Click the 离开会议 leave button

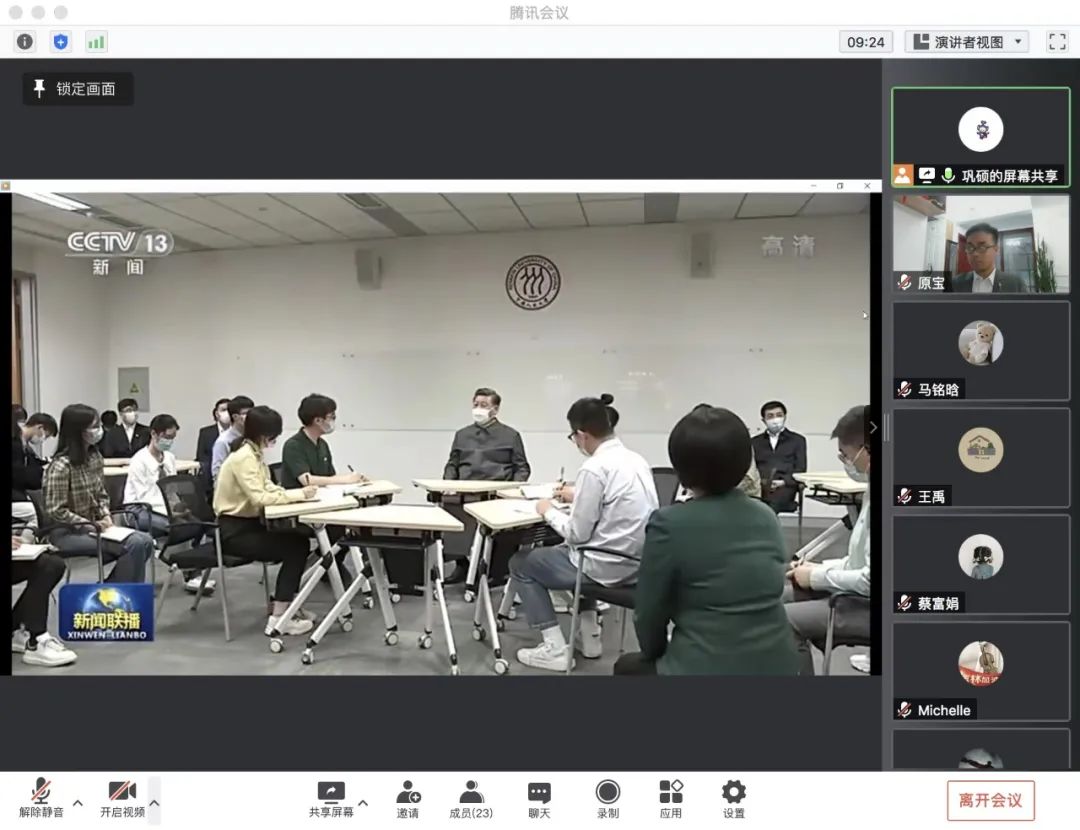coord(990,800)
